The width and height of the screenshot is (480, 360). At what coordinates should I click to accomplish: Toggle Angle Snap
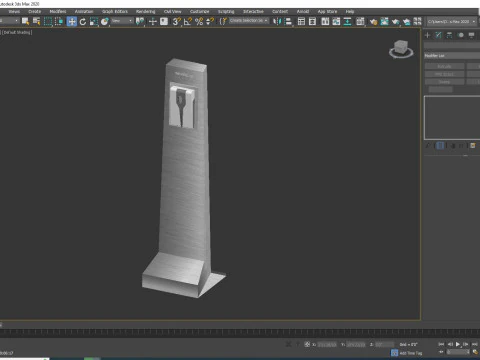188,22
